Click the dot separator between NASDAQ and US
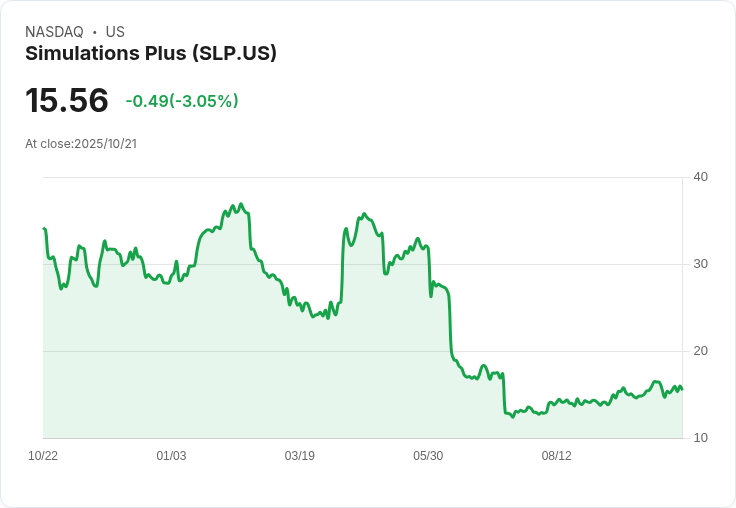Image resolution: width=736 pixels, height=508 pixels. click(x=94, y=32)
